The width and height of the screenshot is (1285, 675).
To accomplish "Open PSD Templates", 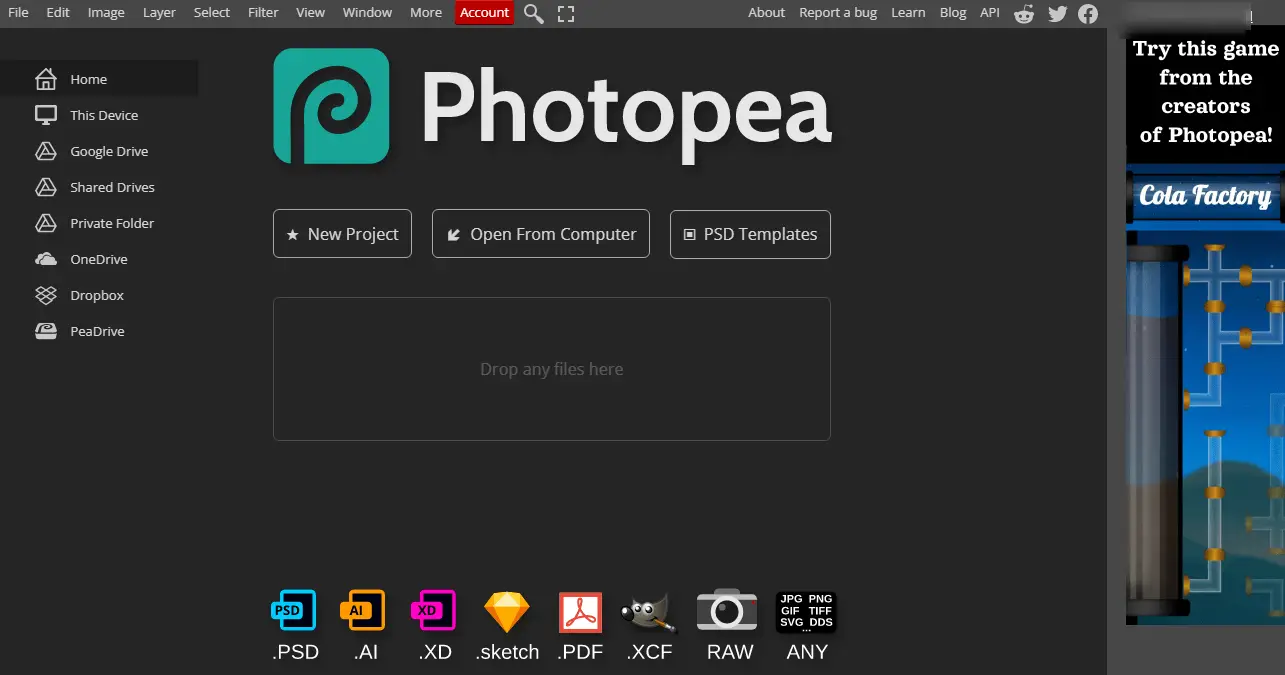I will (x=750, y=234).
